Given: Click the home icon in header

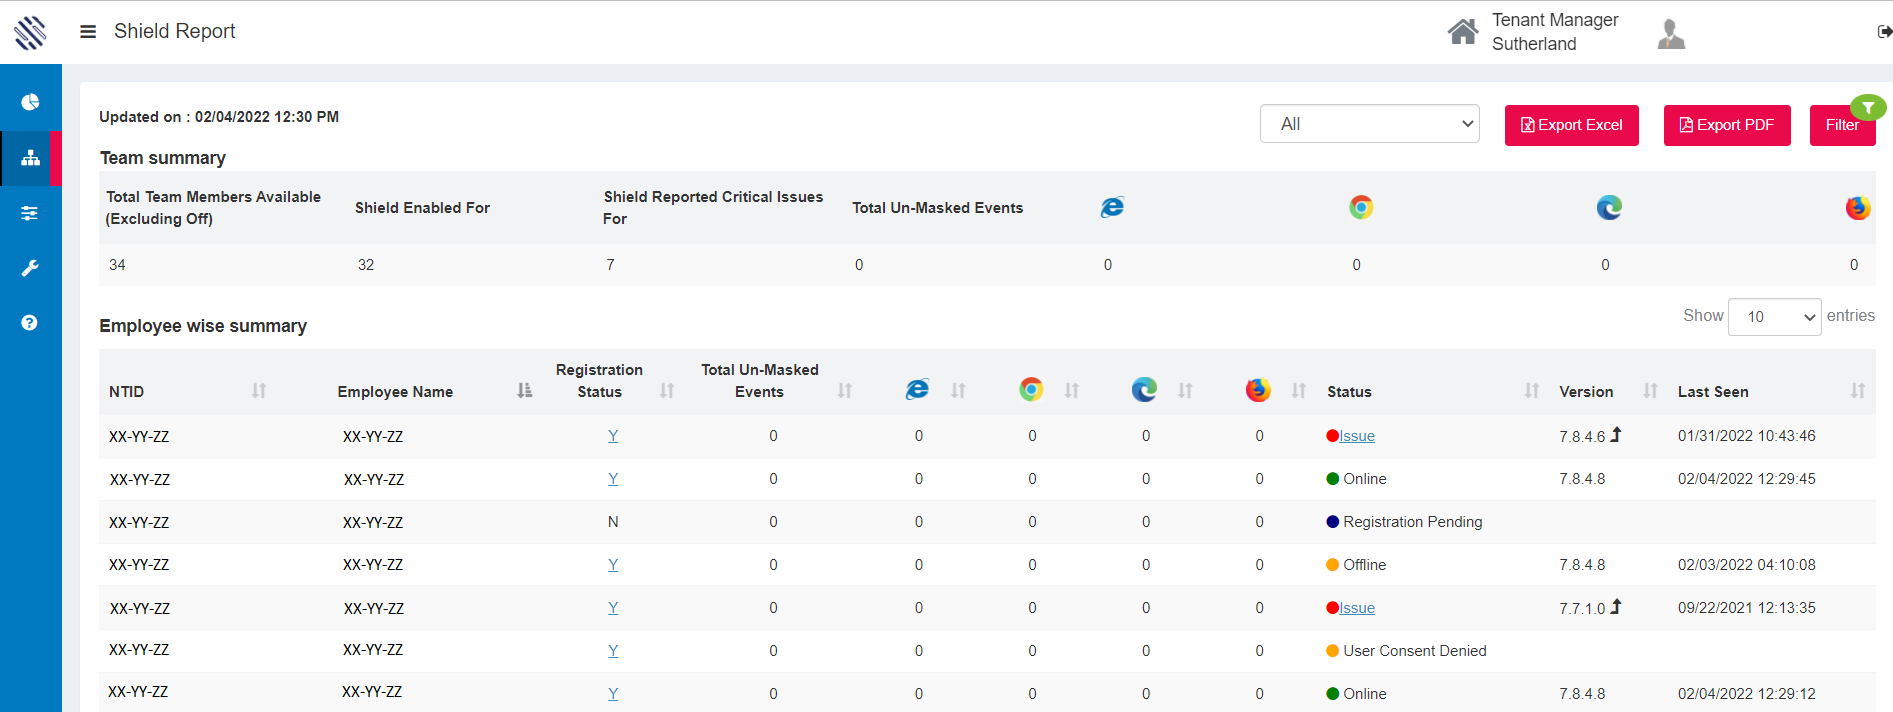Looking at the screenshot, I should [1462, 32].
